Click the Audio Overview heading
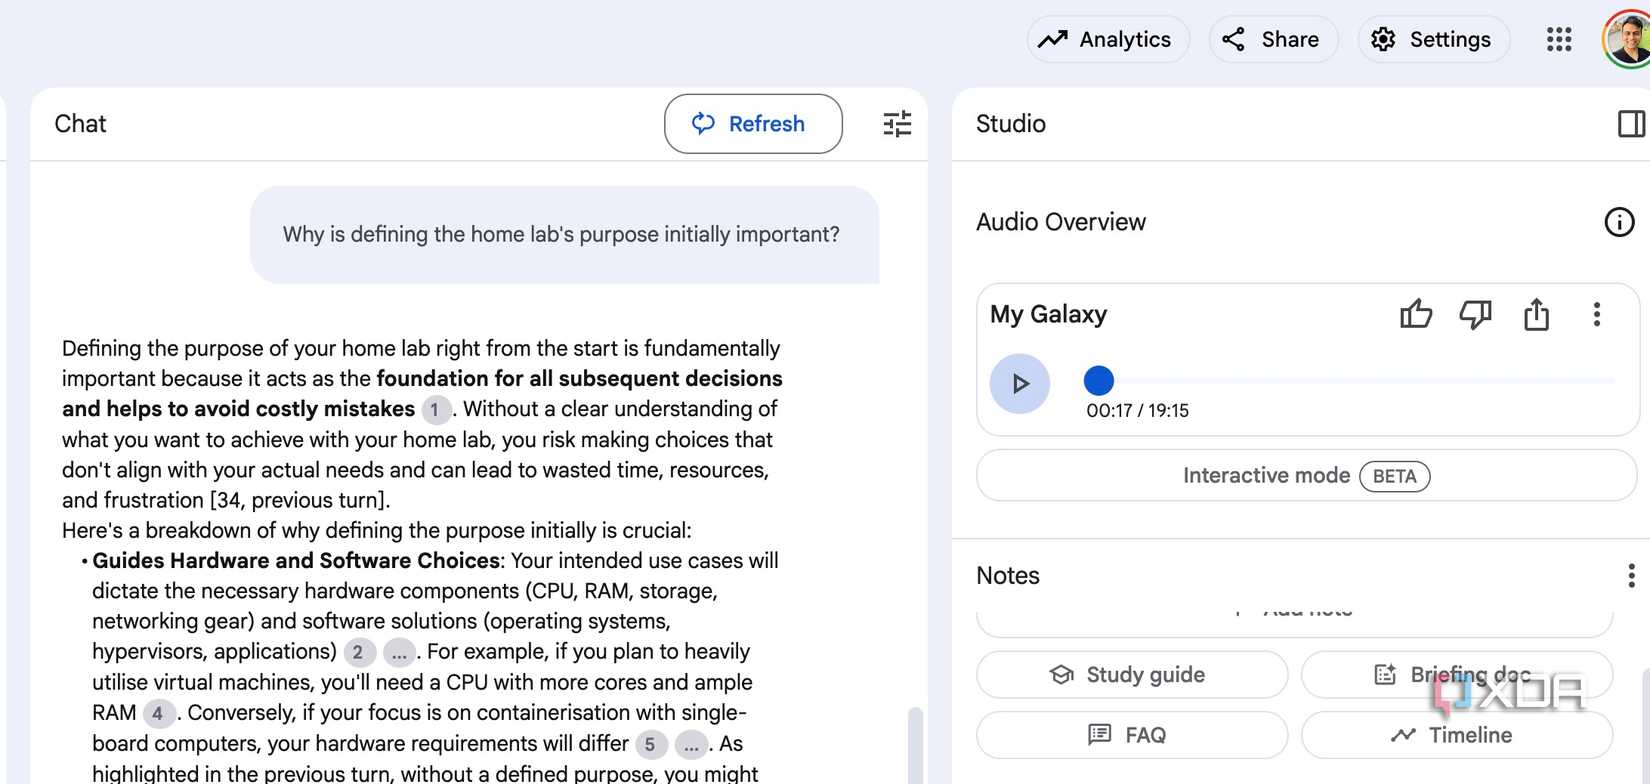Screen dimensions: 1650x784 click(x=1061, y=222)
